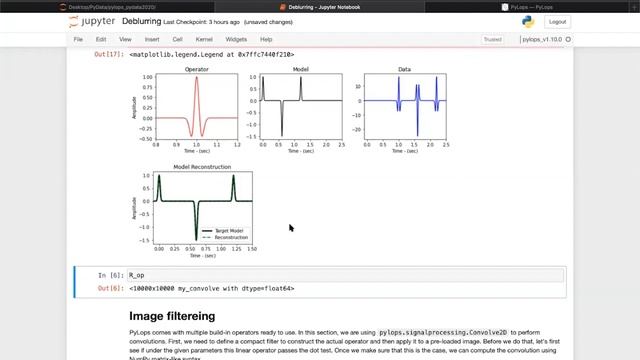Click the Jupyter Notebook tab favicon
This screenshot has height=360, width=640.
pos(282,7)
